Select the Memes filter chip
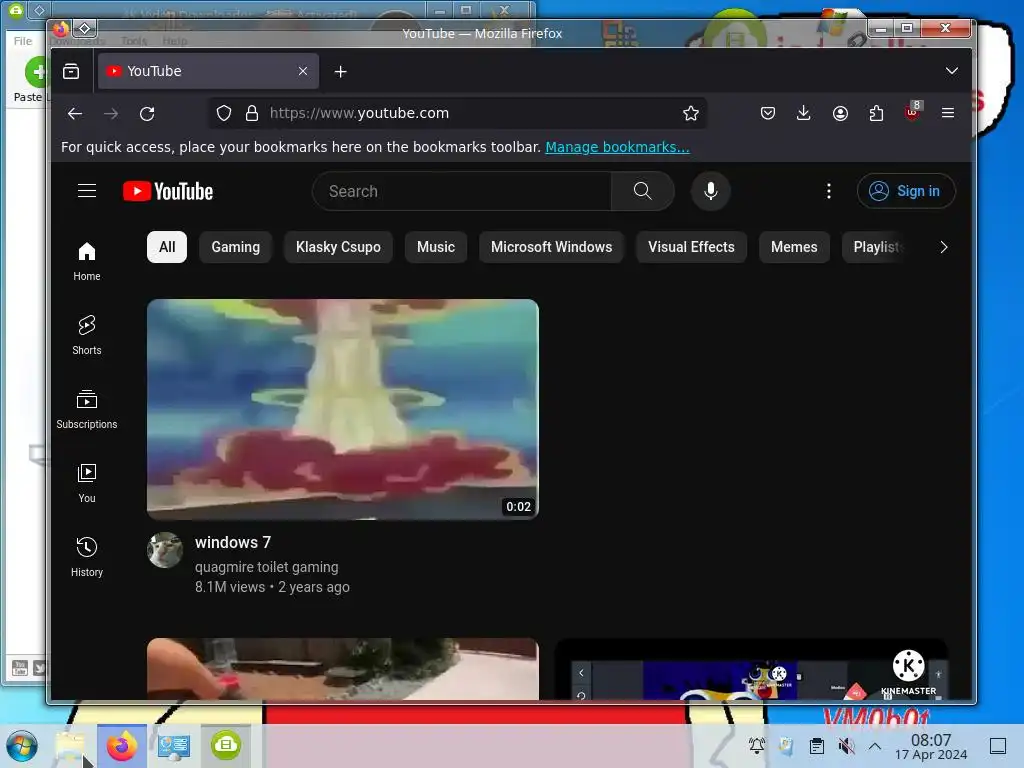Image resolution: width=1024 pixels, height=768 pixels. [x=794, y=247]
